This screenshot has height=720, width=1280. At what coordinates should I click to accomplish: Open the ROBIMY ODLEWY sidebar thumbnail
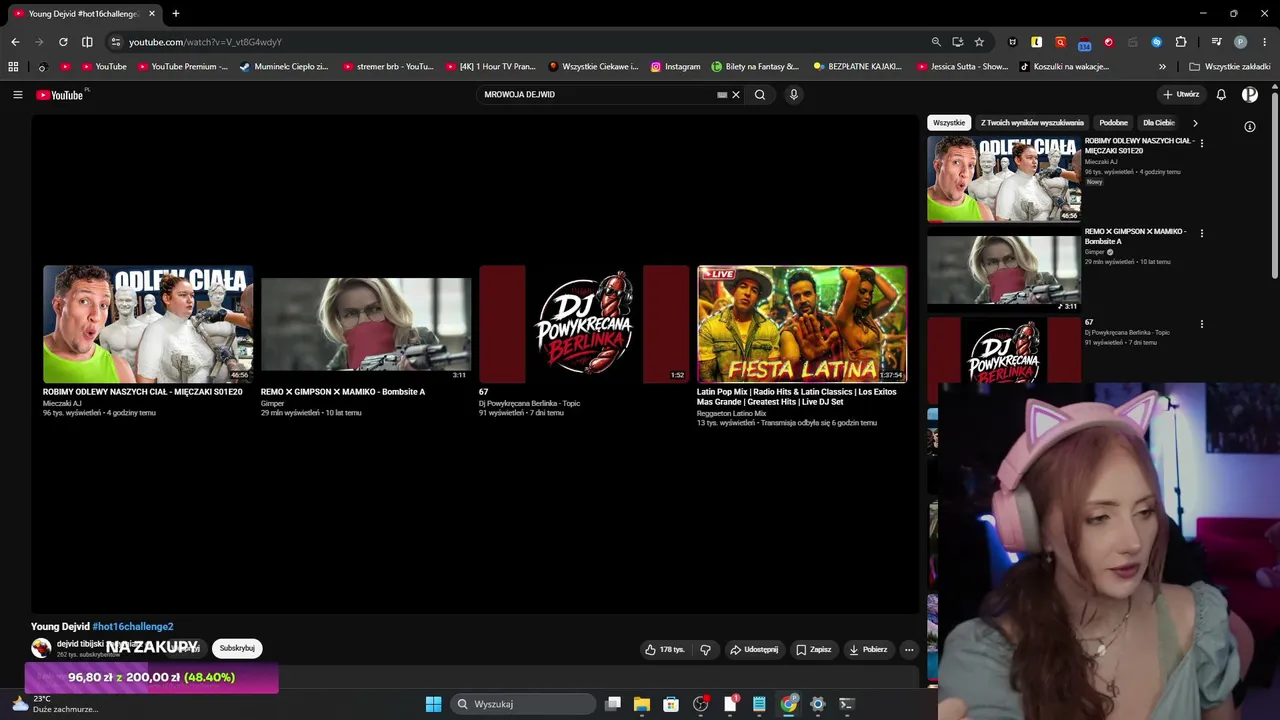click(x=1004, y=178)
